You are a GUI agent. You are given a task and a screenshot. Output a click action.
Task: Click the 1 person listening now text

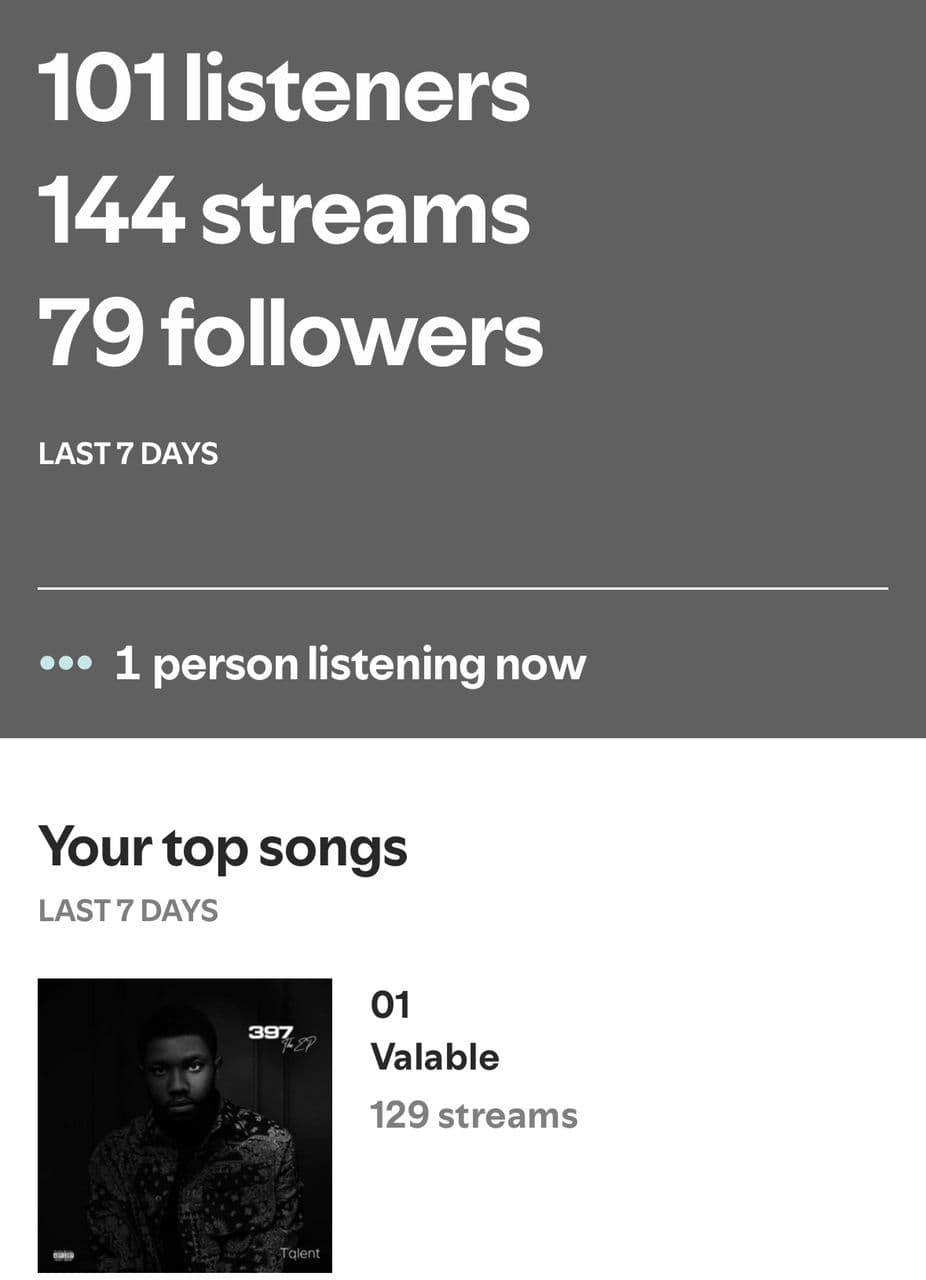click(350, 664)
